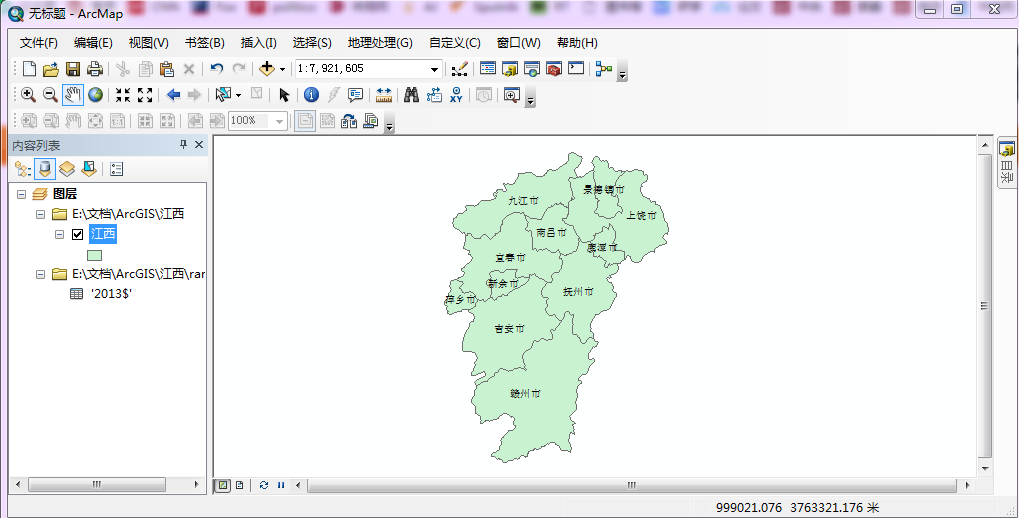Open the Standard toolbar options arrow

click(x=622, y=72)
